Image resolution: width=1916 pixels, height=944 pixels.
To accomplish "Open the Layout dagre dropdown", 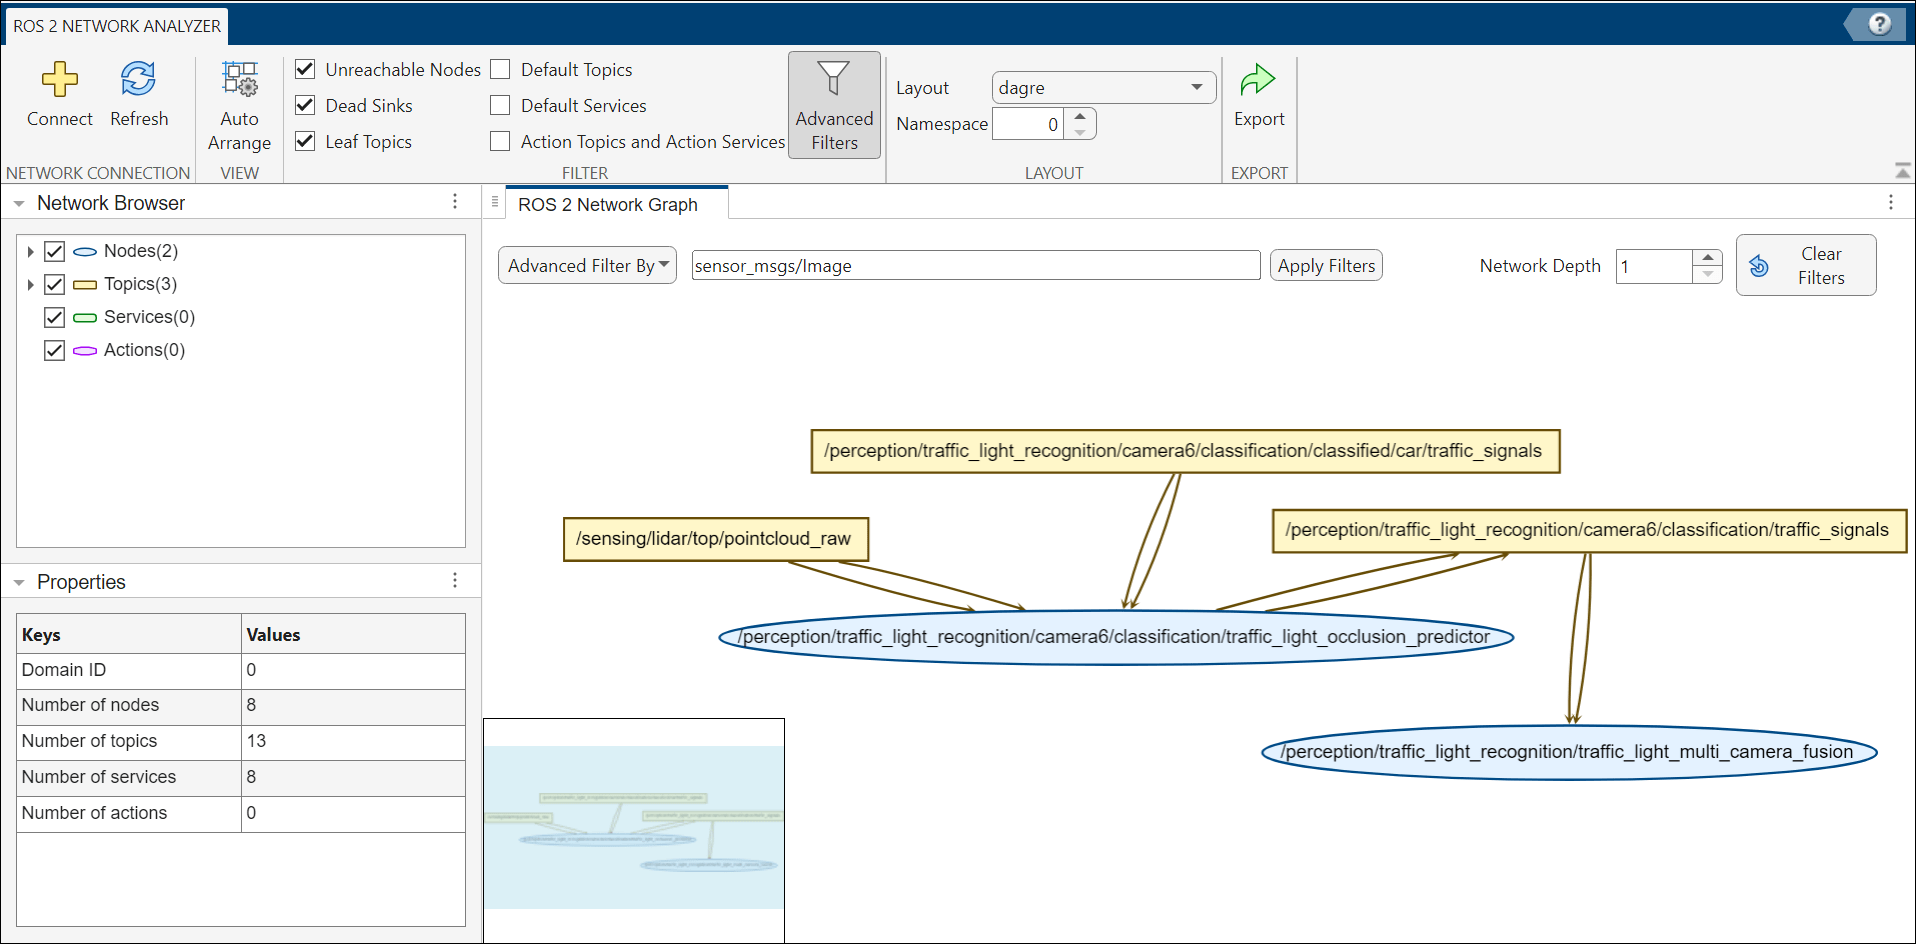I will pyautogui.click(x=1103, y=88).
